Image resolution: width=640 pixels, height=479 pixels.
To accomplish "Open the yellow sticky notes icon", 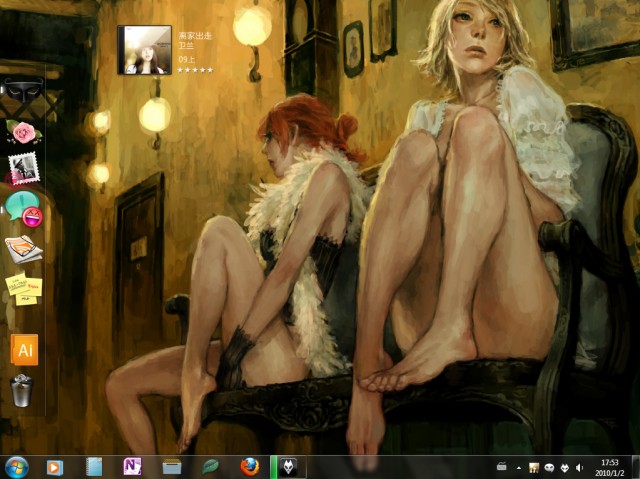I will (24, 289).
